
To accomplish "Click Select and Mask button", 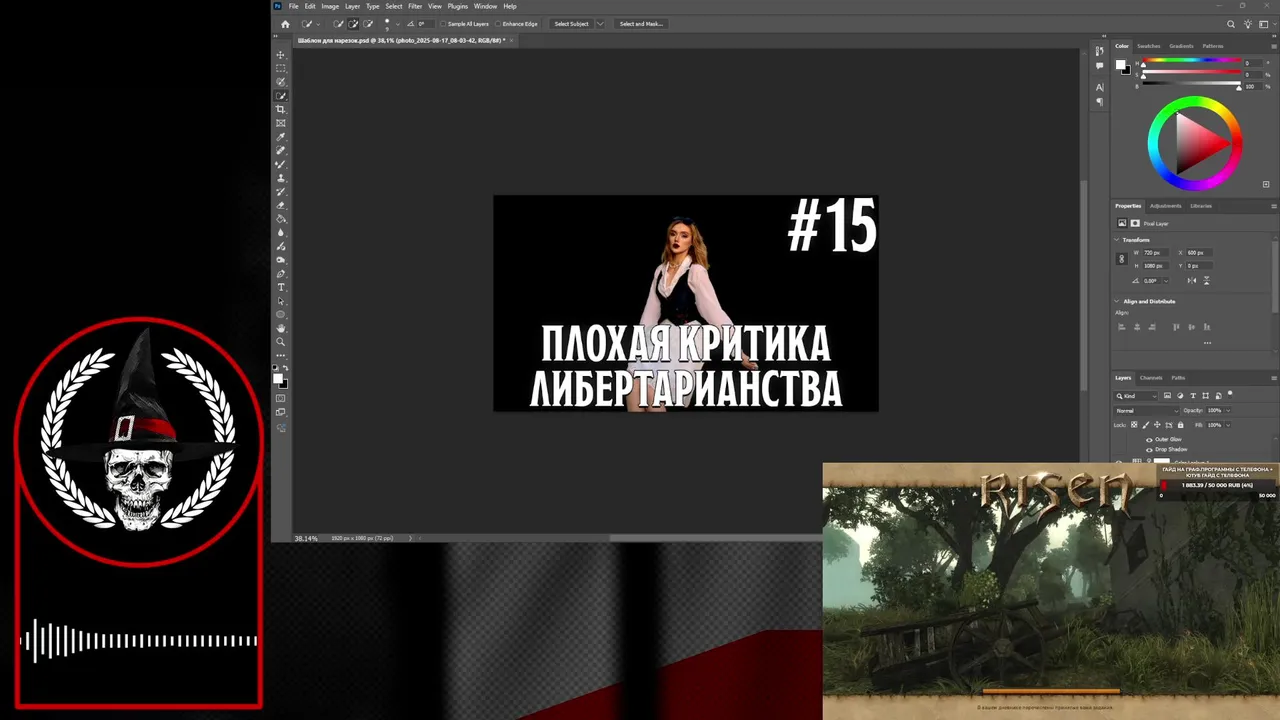I will tap(641, 24).
